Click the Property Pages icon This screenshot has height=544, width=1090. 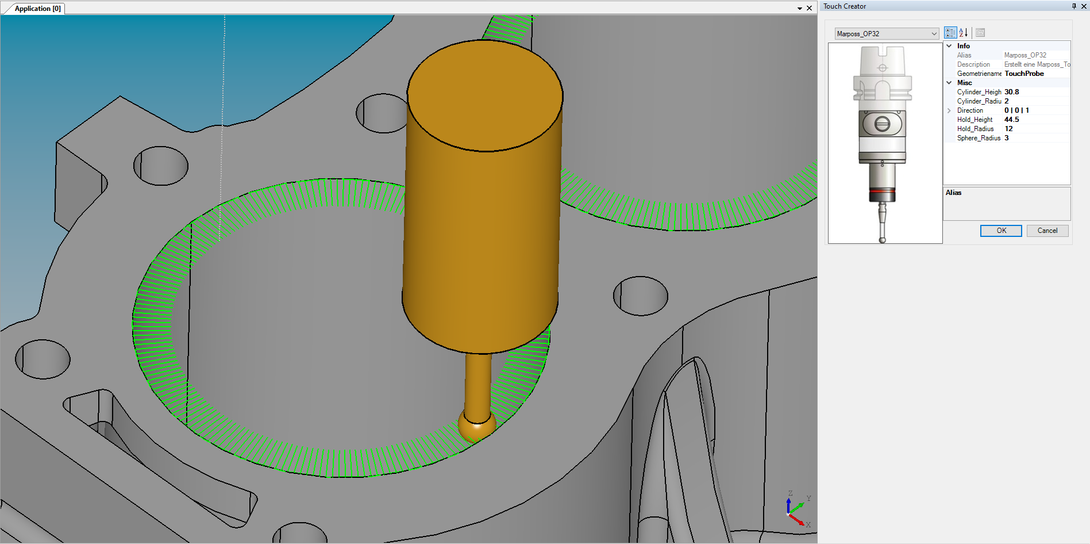(x=981, y=33)
